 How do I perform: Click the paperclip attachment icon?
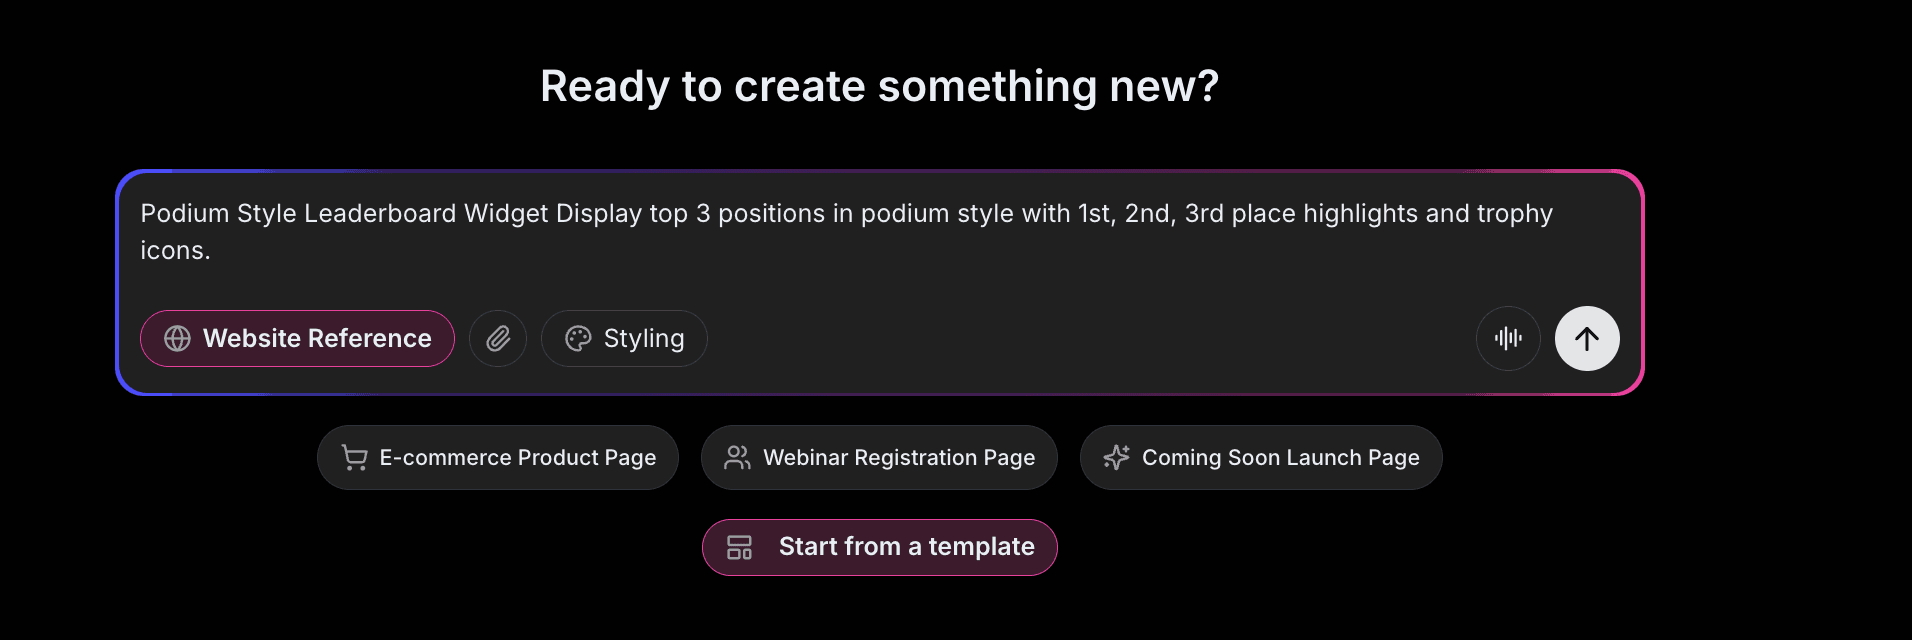coord(497,338)
